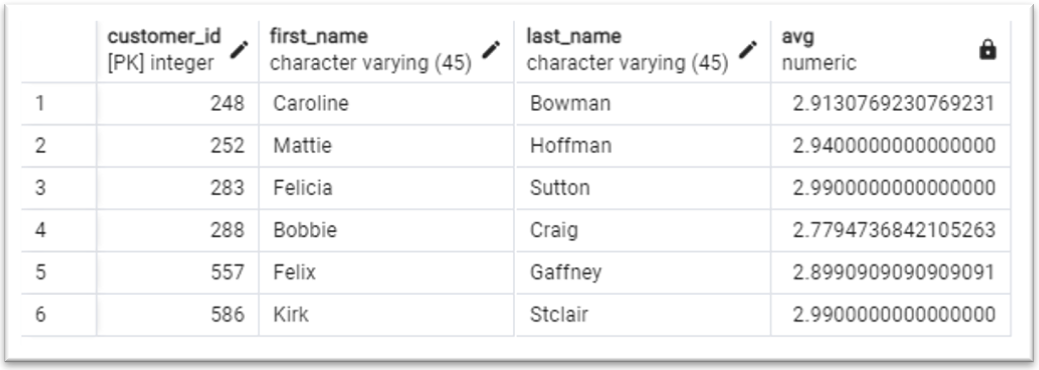The image size is (1039, 370).
Task: Click the first_name column edit pencil icon
Action: (x=491, y=49)
